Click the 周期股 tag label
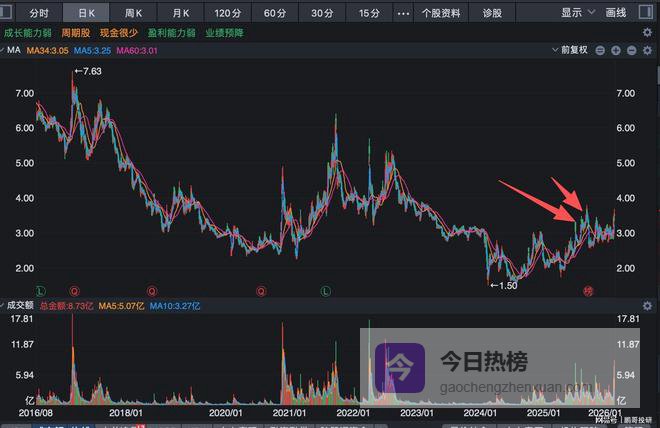 [x=78, y=32]
